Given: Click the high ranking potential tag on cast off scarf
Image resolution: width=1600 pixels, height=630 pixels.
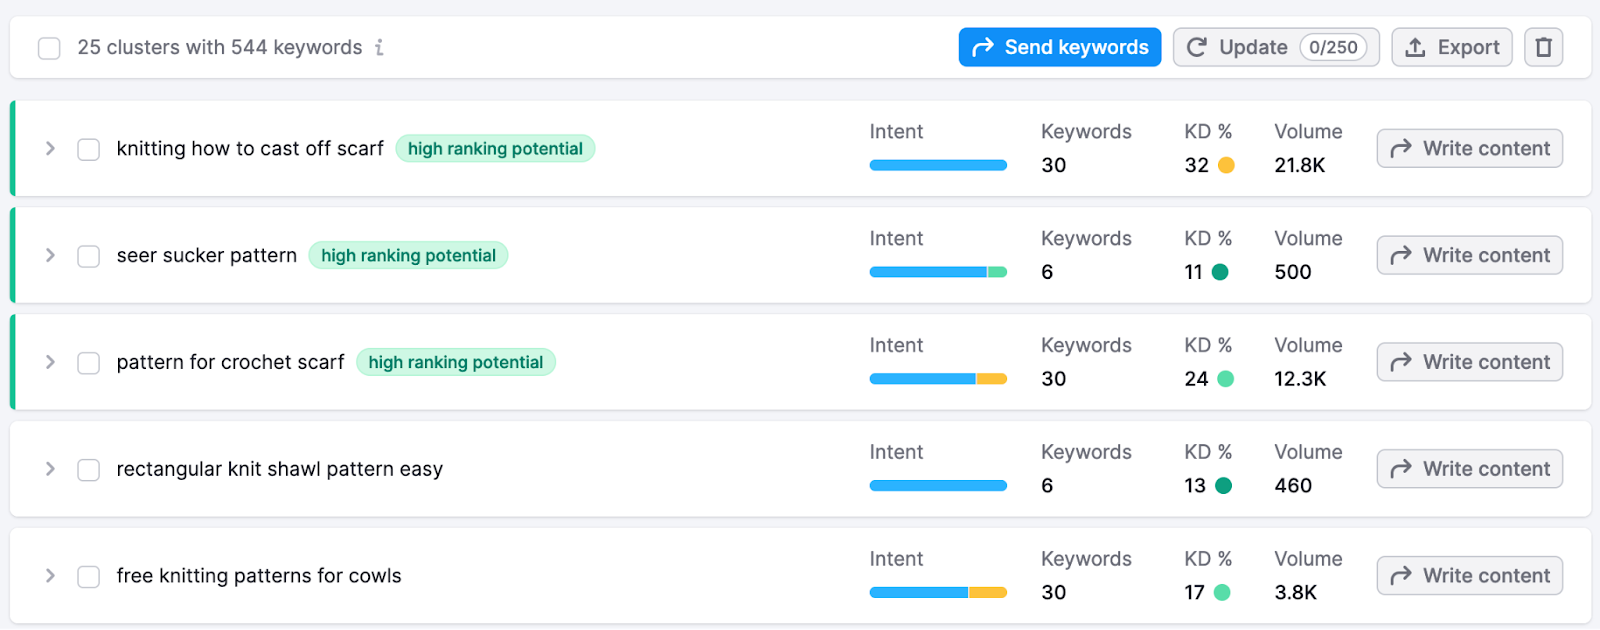Looking at the screenshot, I should (495, 149).
